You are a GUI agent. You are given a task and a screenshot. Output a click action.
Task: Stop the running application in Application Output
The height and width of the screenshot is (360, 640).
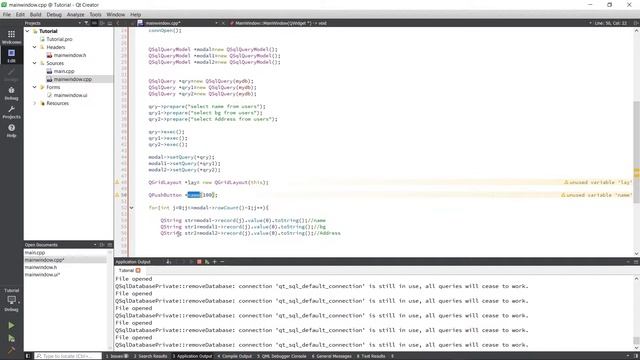[x=199, y=262]
